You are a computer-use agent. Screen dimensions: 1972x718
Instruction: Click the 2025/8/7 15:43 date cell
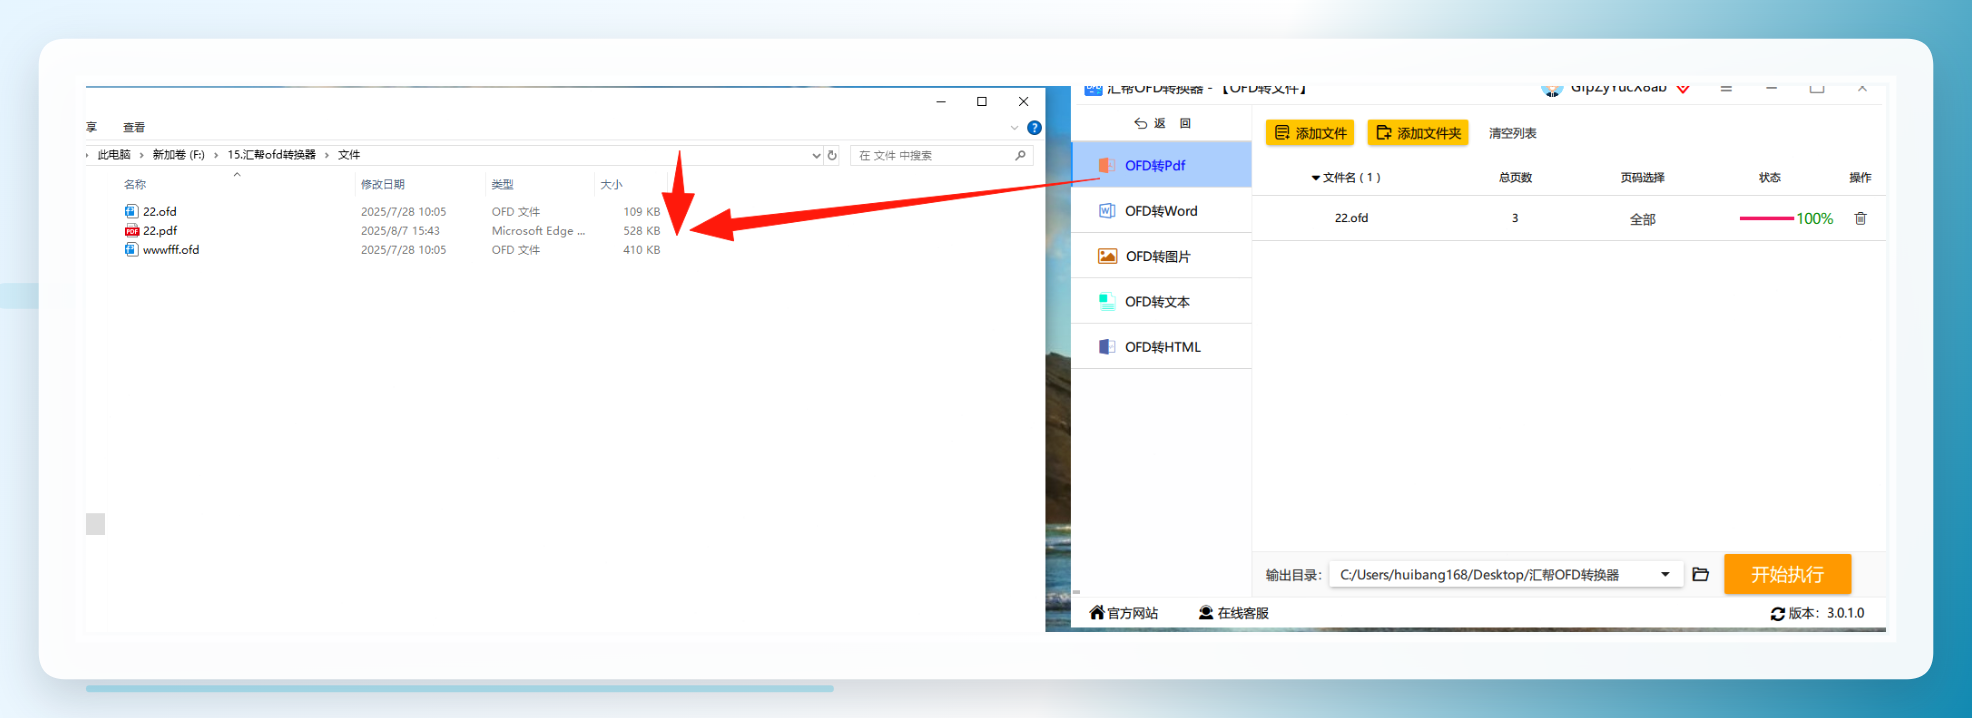pos(400,231)
